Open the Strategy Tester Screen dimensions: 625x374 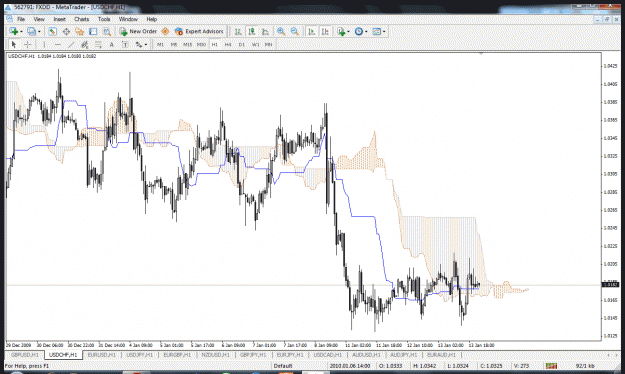107,31
